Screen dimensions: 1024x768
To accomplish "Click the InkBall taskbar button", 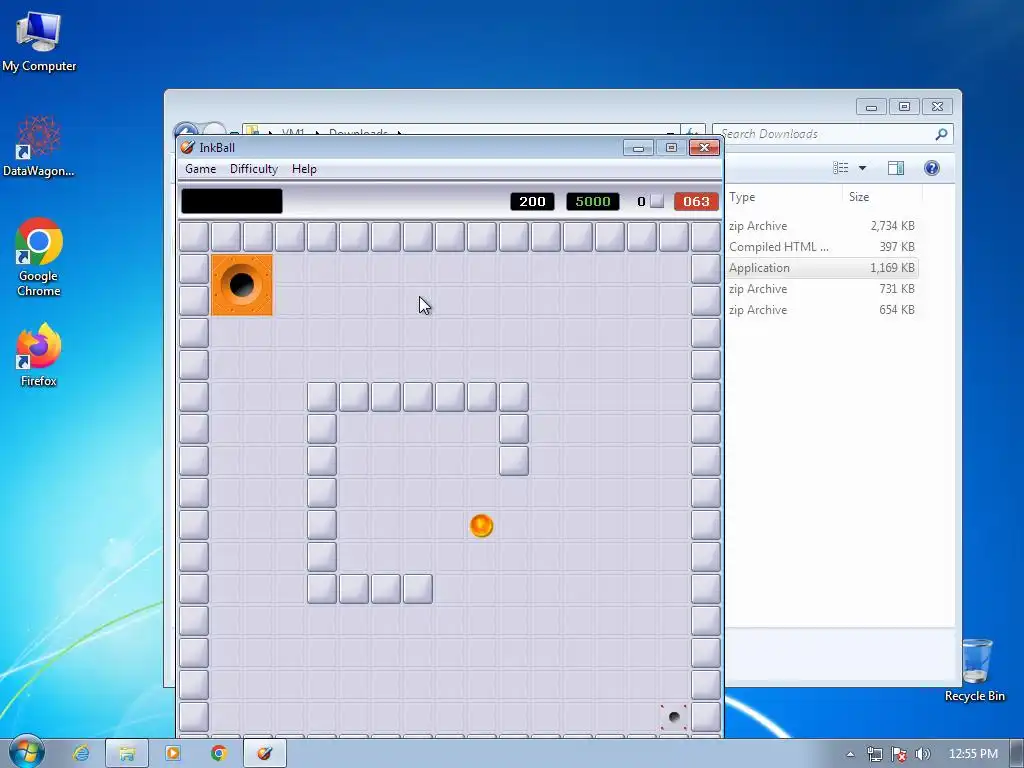I will pyautogui.click(x=264, y=753).
